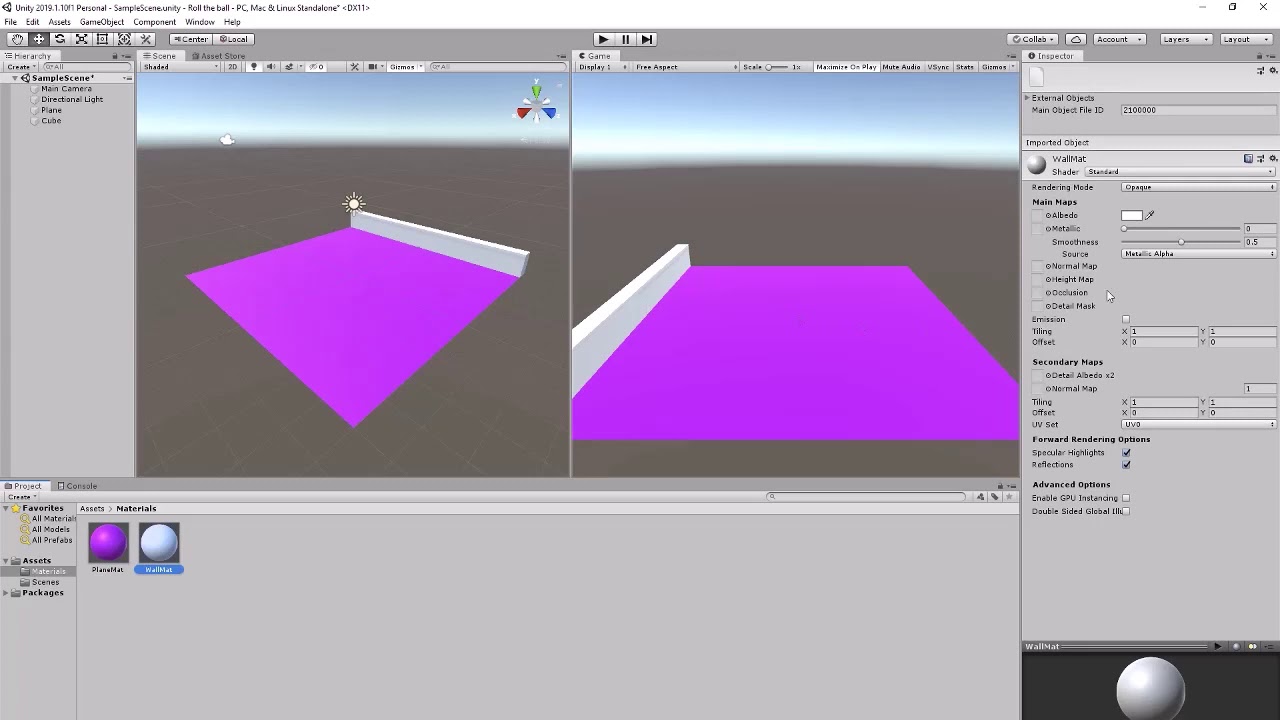Toggle scene effects icon

coord(289,67)
